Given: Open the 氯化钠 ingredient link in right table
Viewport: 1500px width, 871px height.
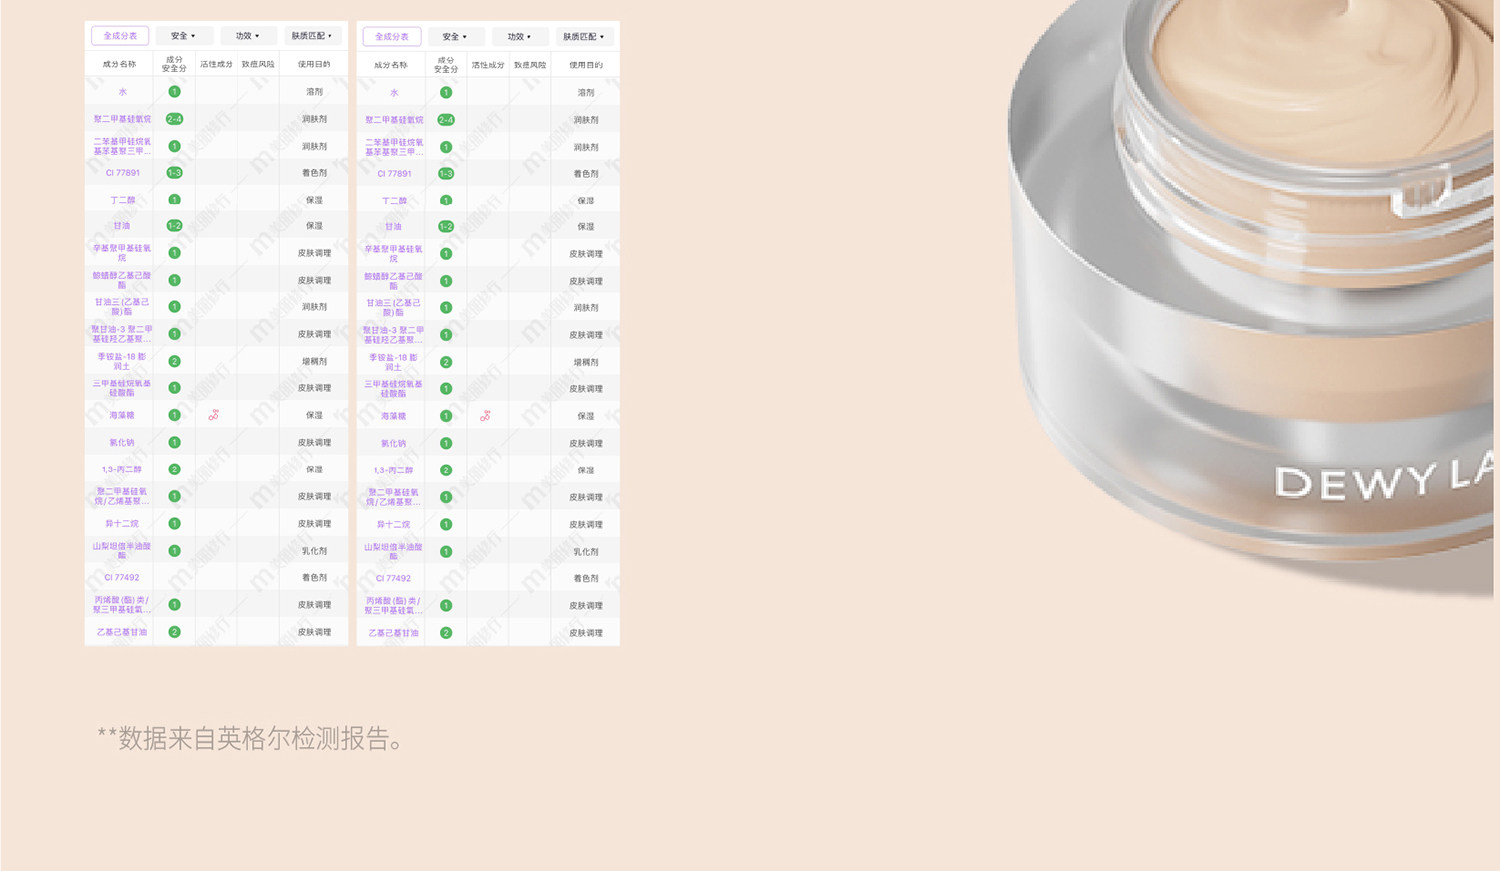Looking at the screenshot, I should pos(394,443).
